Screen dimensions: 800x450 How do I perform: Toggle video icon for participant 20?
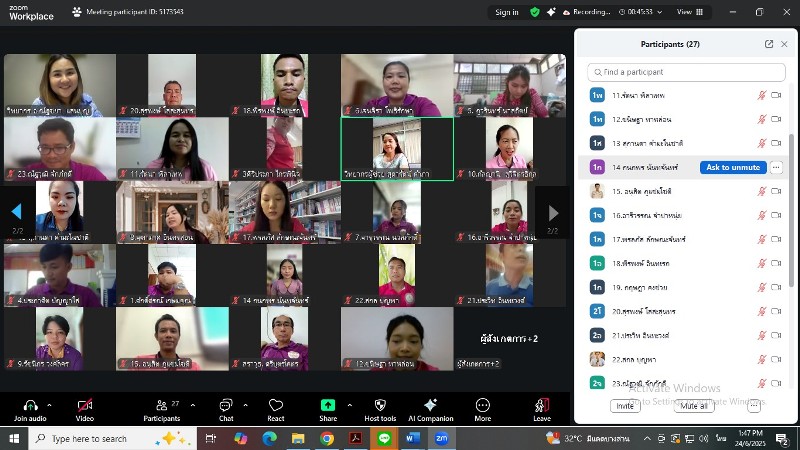pyautogui.click(x=776, y=311)
